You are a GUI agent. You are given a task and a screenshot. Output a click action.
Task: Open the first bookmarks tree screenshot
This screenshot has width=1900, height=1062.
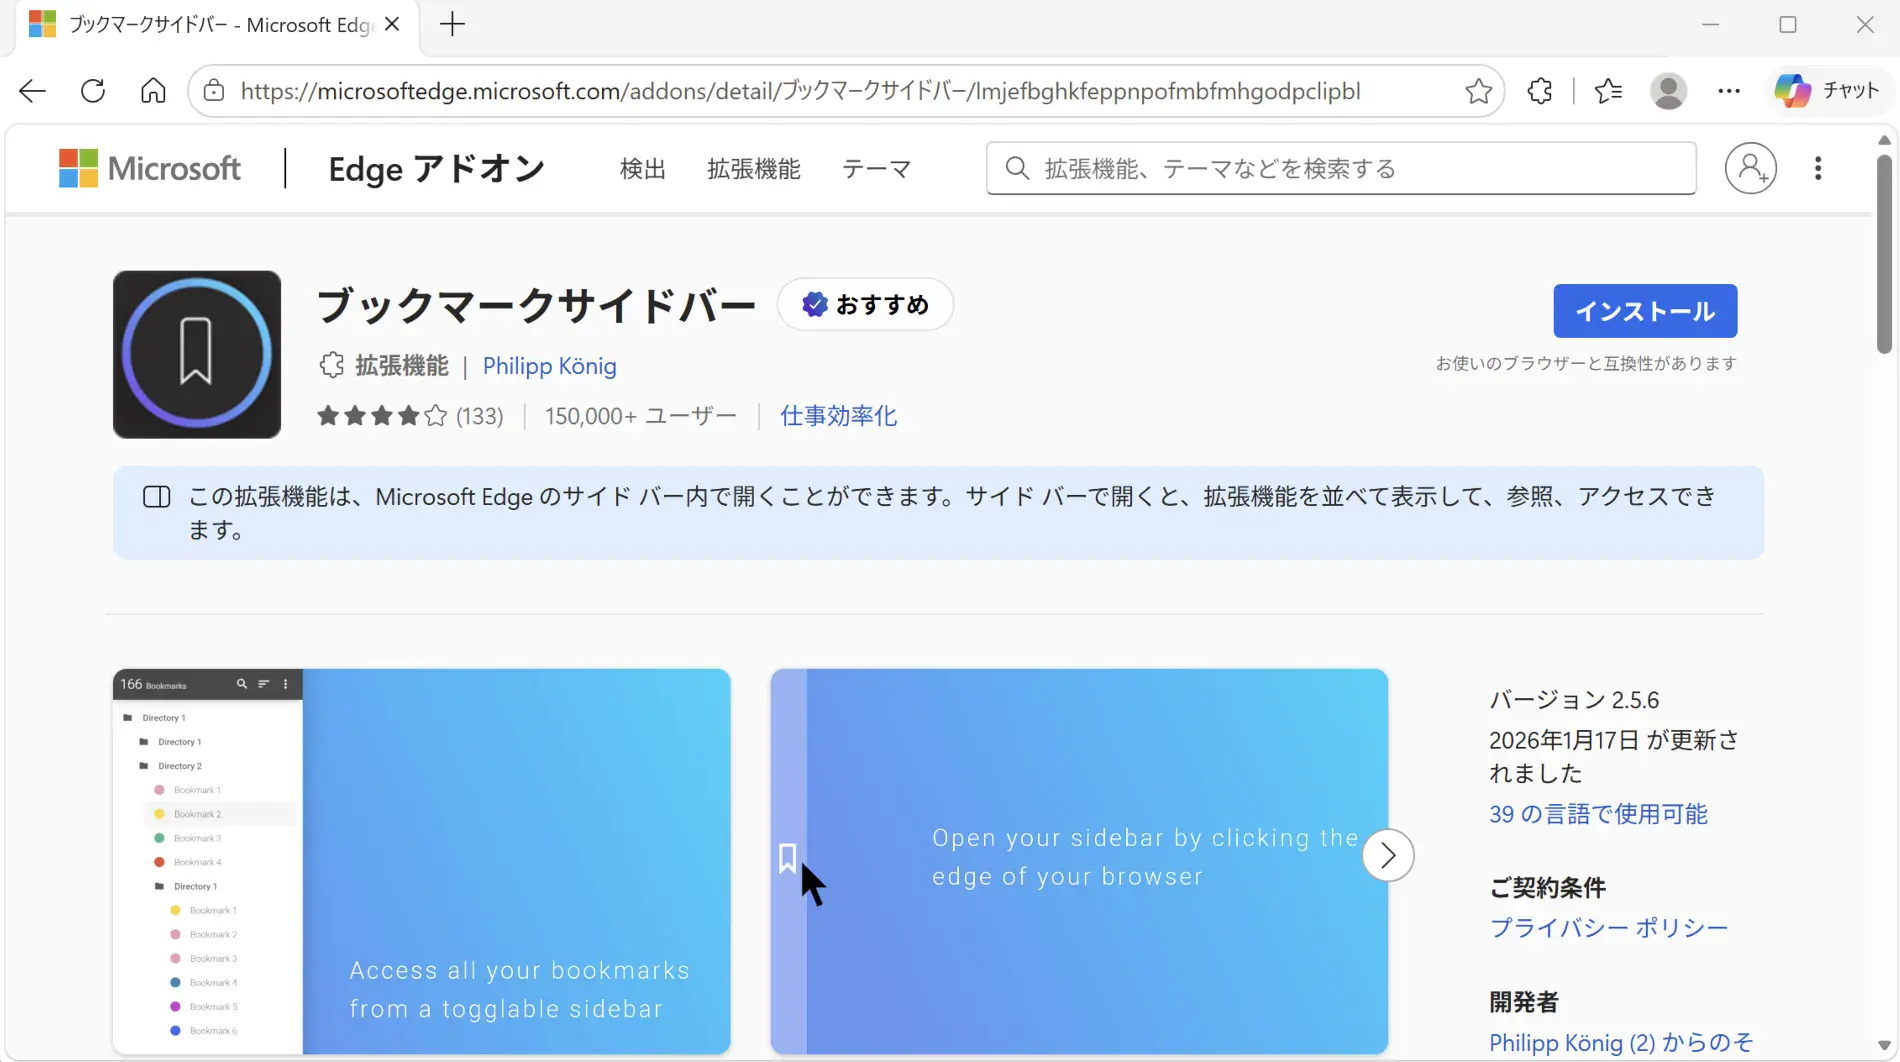pyautogui.click(x=422, y=861)
